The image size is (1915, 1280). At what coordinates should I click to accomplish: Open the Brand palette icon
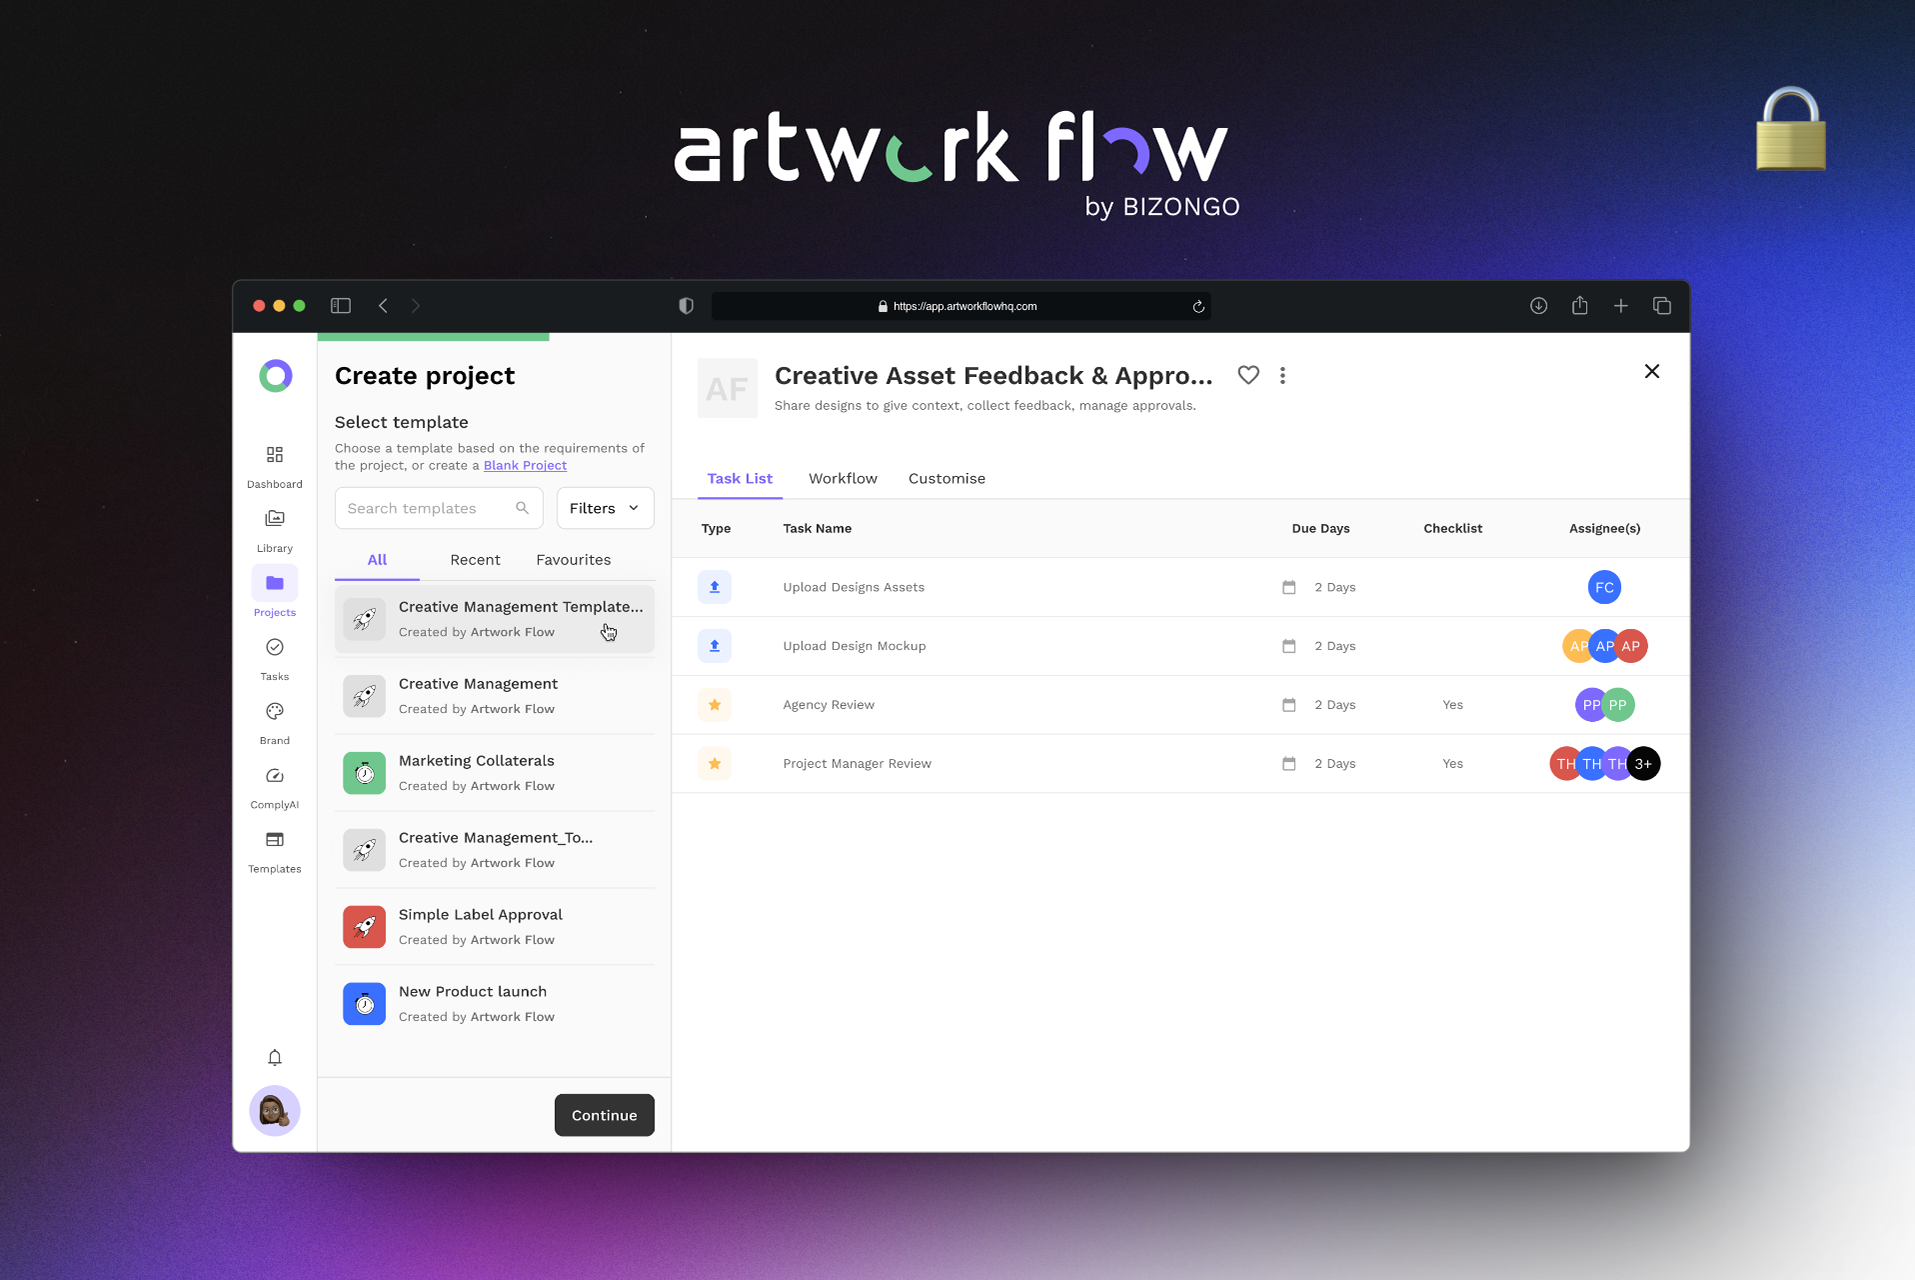coord(274,712)
